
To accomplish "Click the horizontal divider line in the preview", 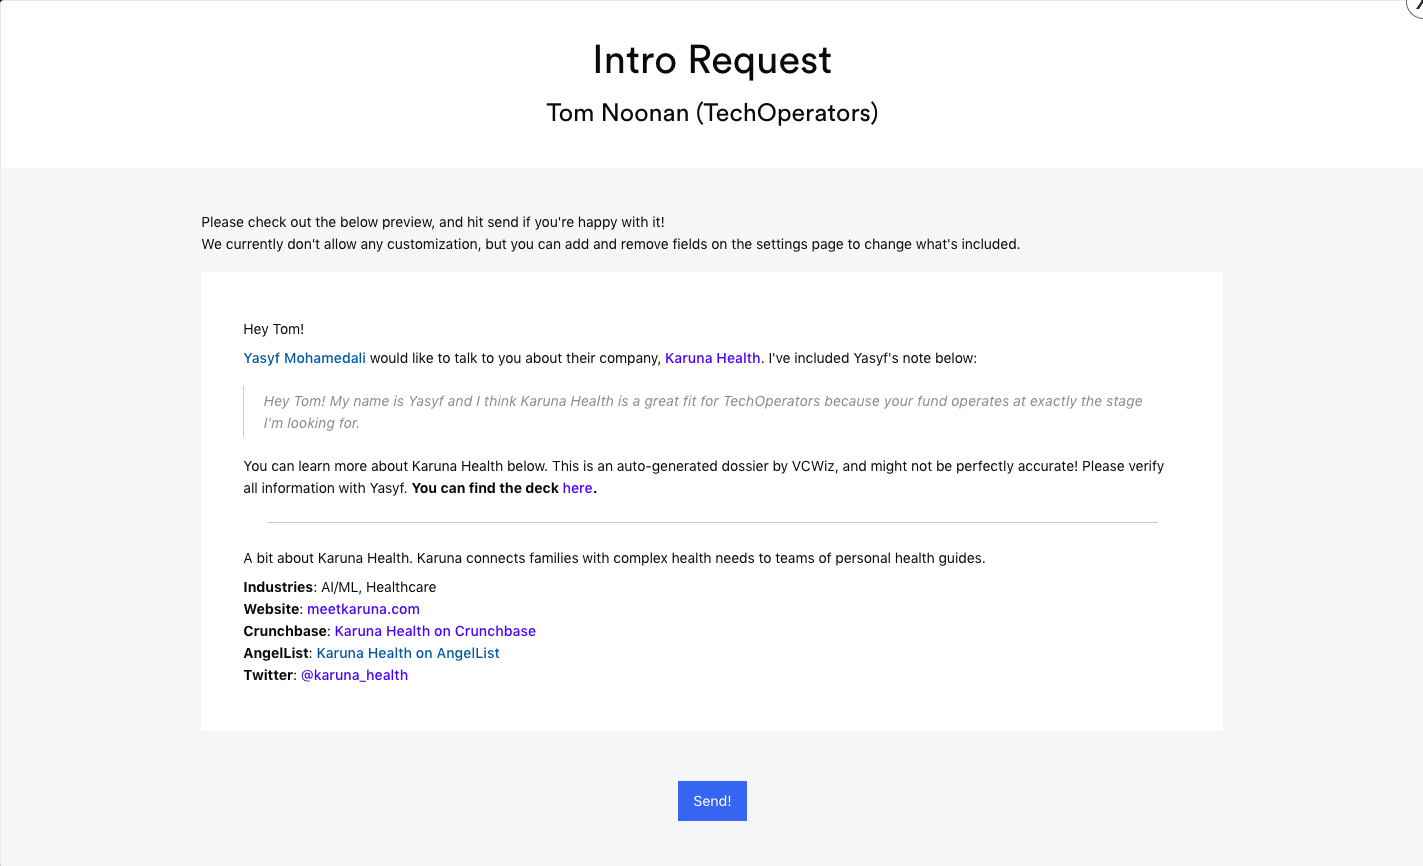I will (x=712, y=522).
